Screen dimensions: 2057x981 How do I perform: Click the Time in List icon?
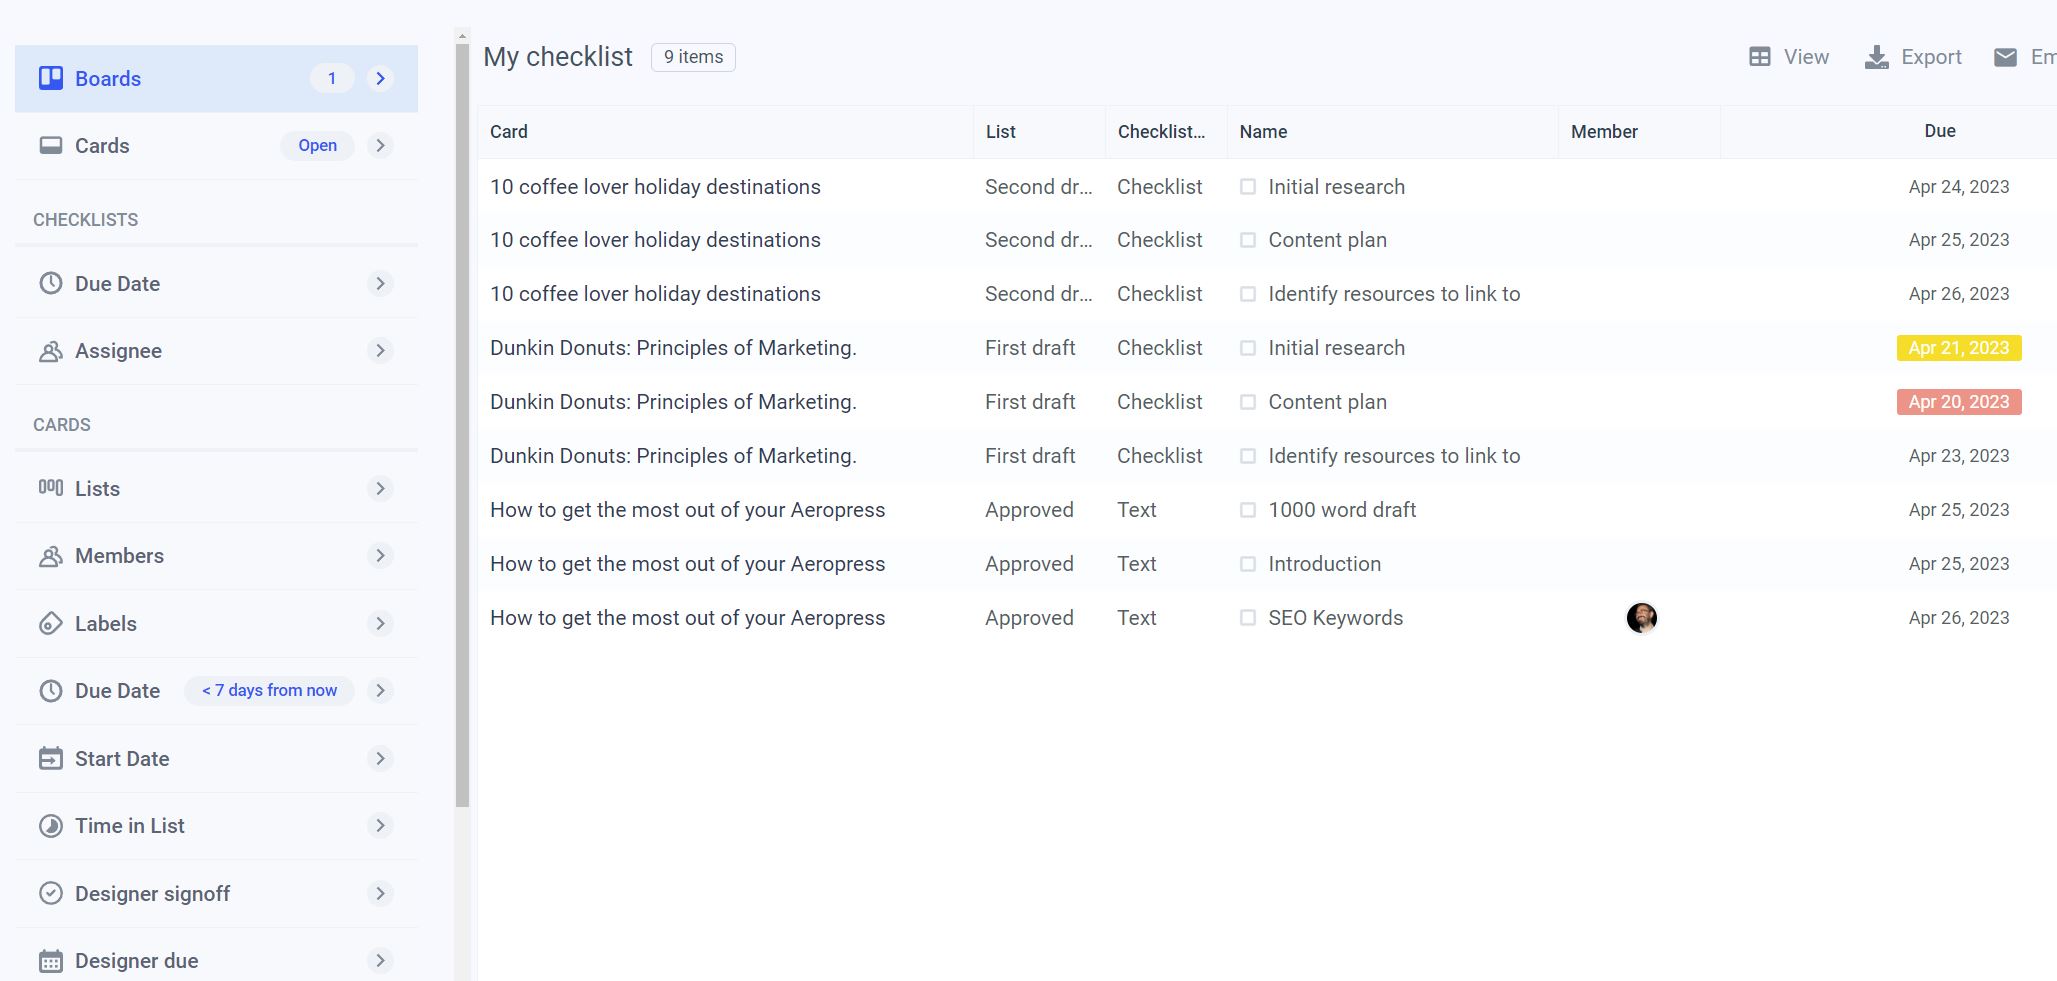(51, 826)
